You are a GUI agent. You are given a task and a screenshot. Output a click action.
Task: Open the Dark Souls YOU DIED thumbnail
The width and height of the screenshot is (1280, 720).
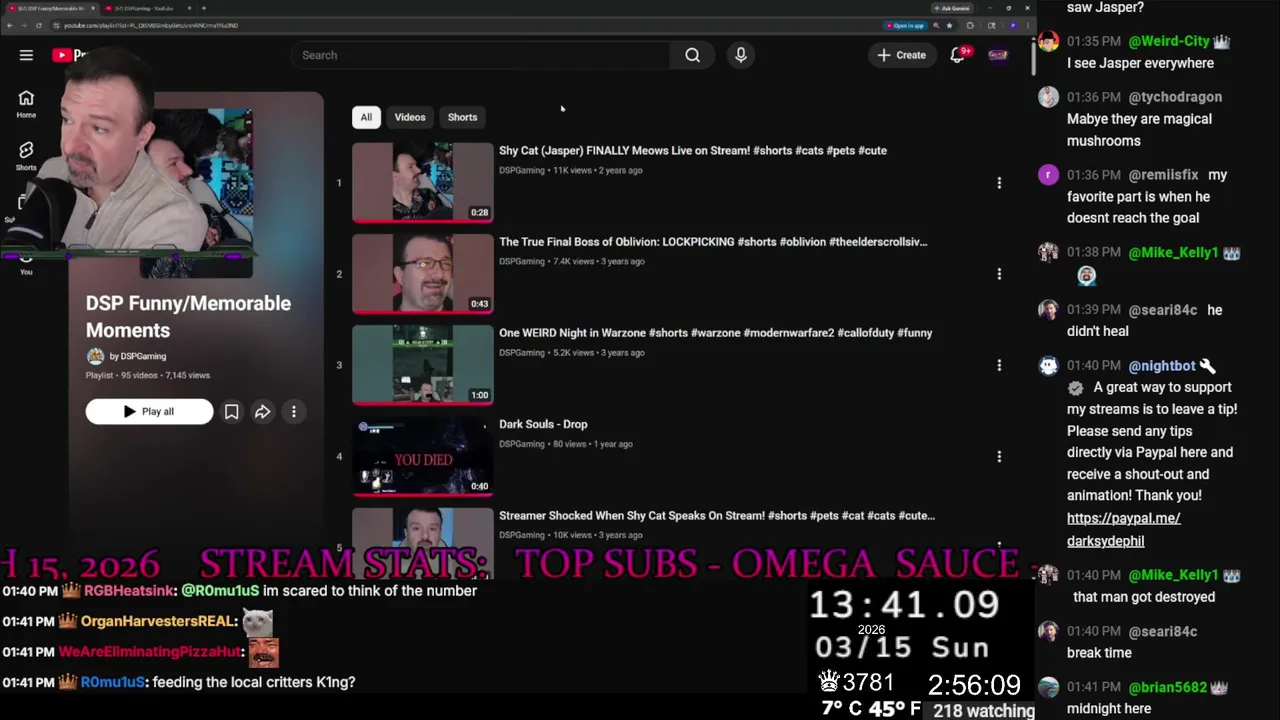(x=423, y=456)
